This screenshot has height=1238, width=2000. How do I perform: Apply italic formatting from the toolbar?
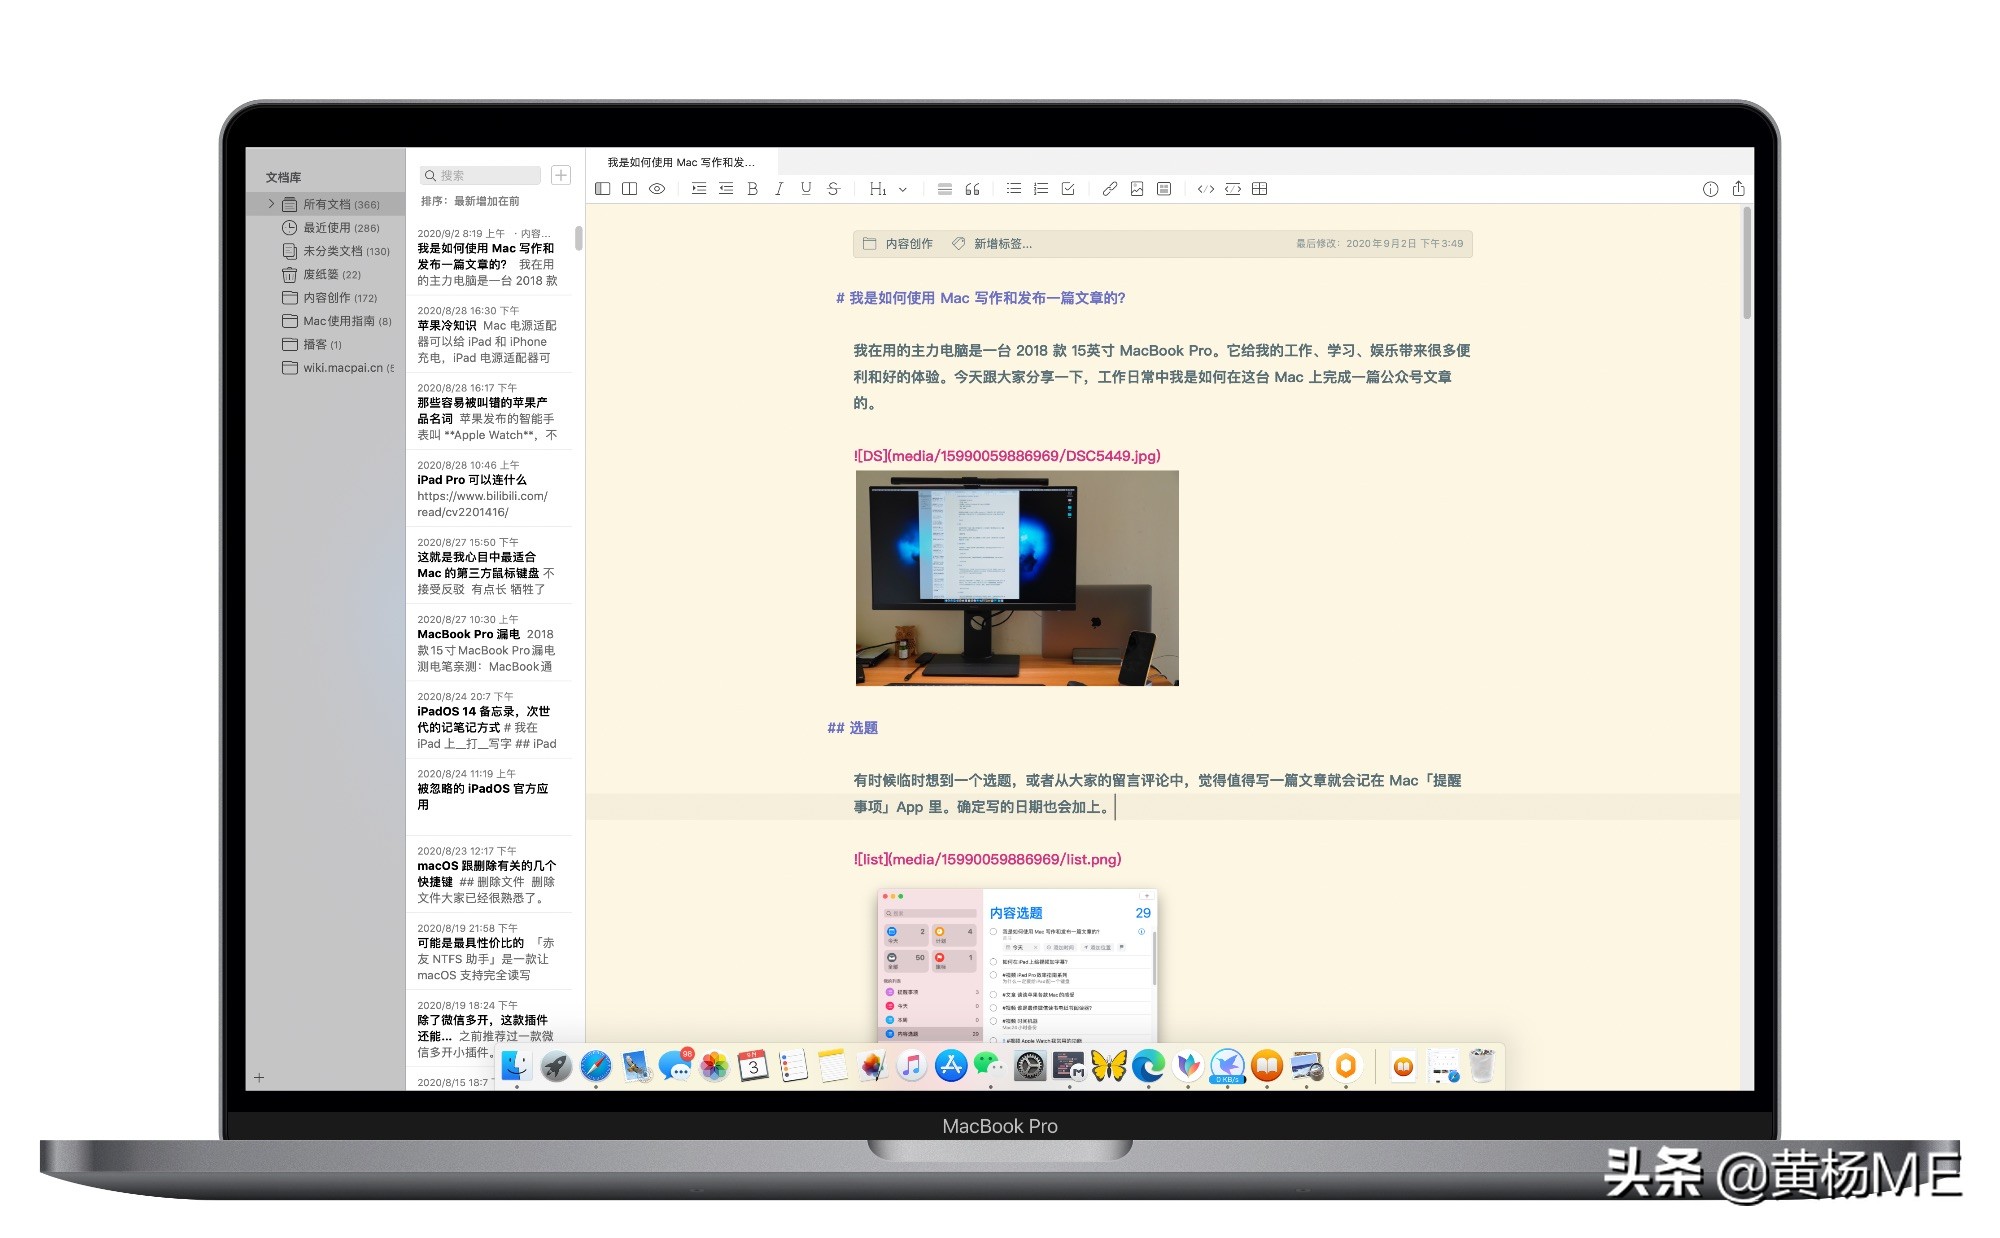pos(779,188)
